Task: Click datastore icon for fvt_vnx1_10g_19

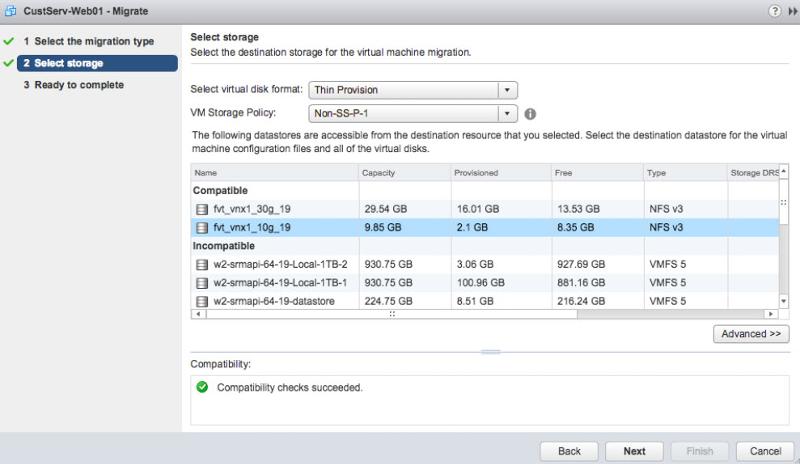Action: click(202, 228)
